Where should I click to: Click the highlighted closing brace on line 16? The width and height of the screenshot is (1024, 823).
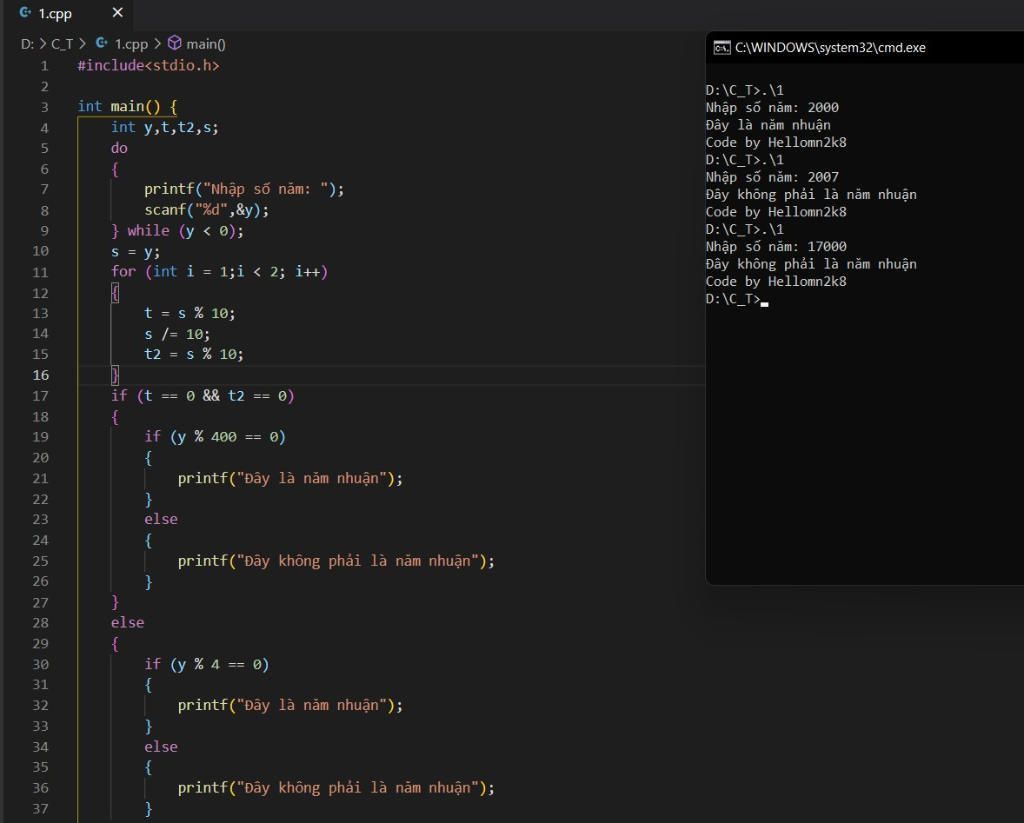pos(115,375)
